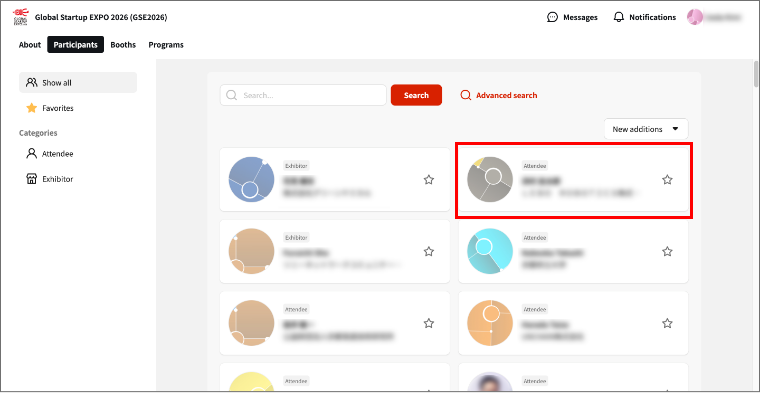Viewport: 760px width, 393px height.
Task: Click the Attendee tag on gray-avatar card
Action: click(535, 166)
